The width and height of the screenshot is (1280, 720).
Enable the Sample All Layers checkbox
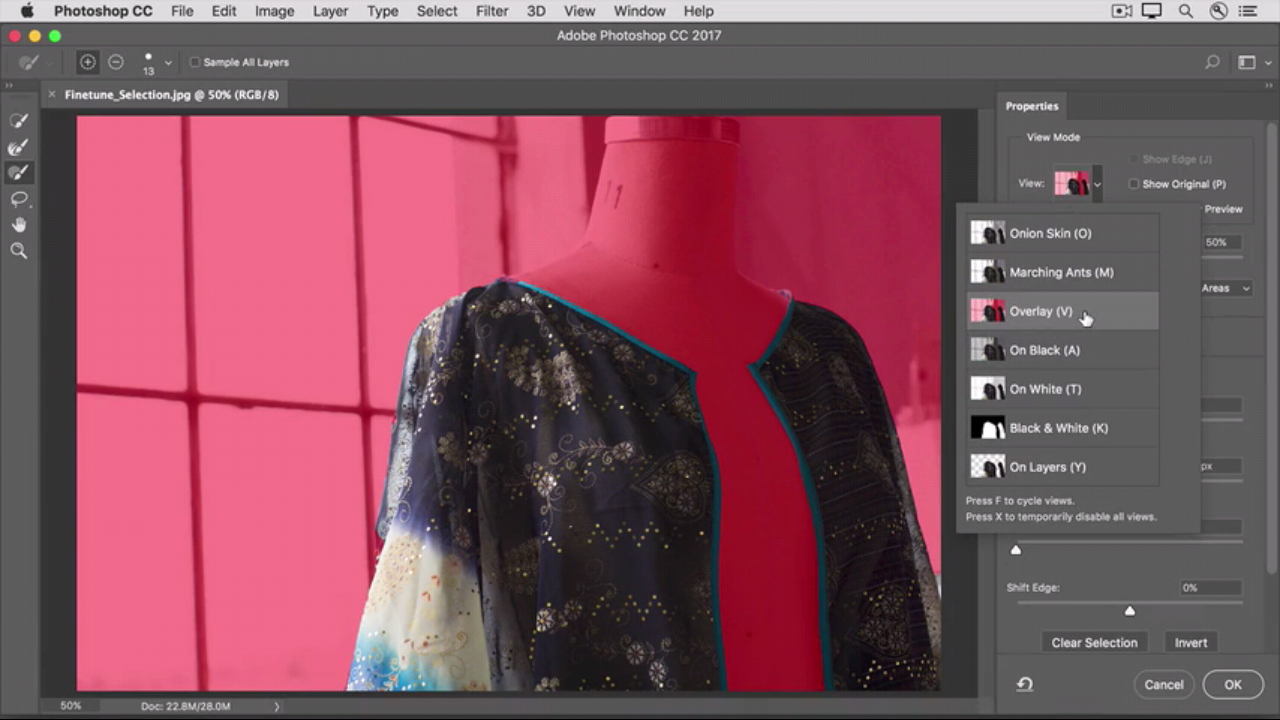tap(195, 62)
